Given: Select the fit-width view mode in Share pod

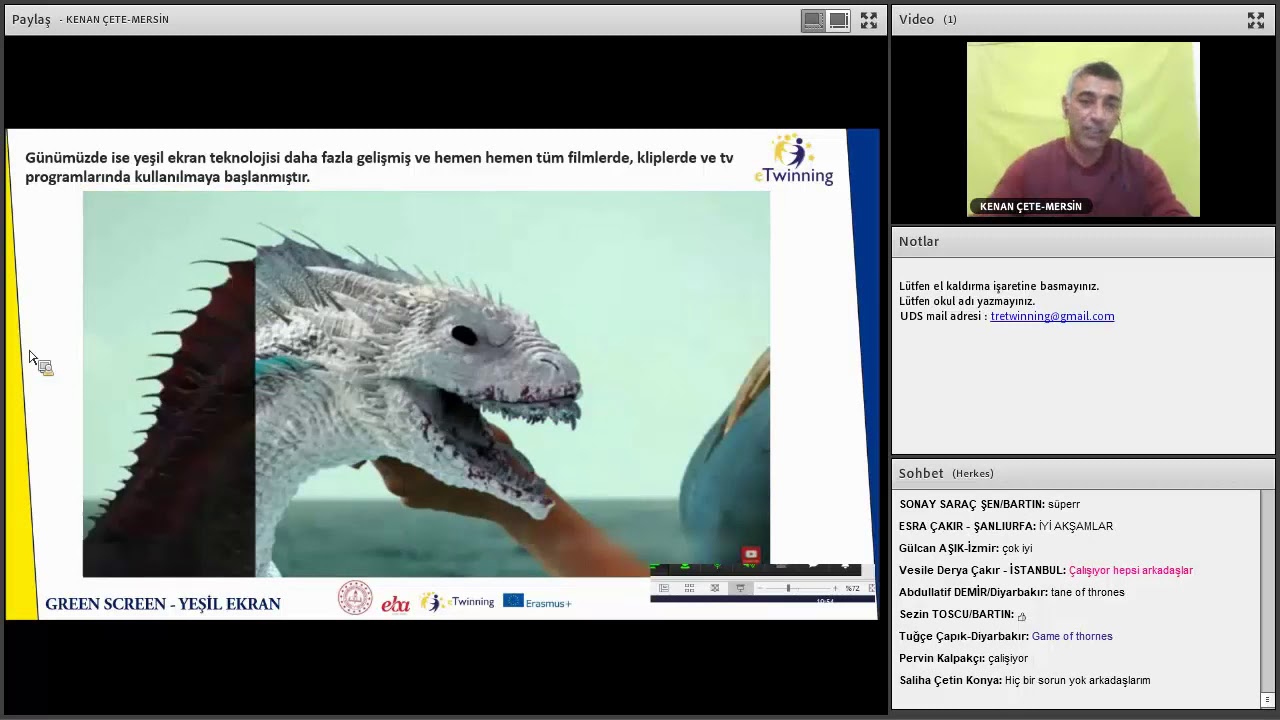Looking at the screenshot, I should coord(838,20).
